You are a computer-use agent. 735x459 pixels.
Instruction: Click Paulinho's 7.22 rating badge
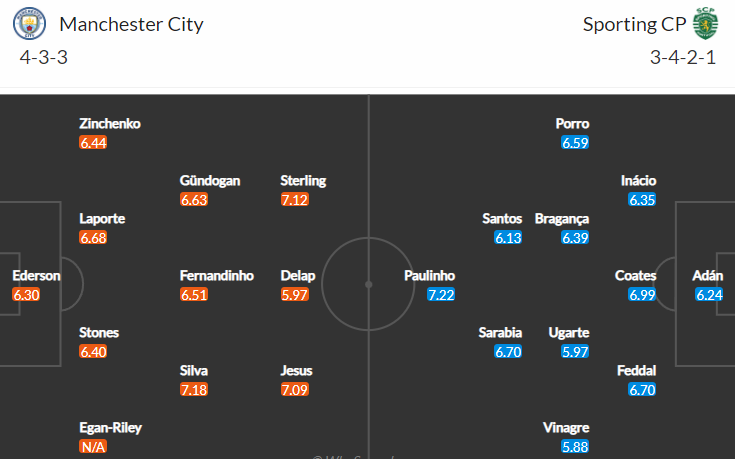[x=441, y=294]
